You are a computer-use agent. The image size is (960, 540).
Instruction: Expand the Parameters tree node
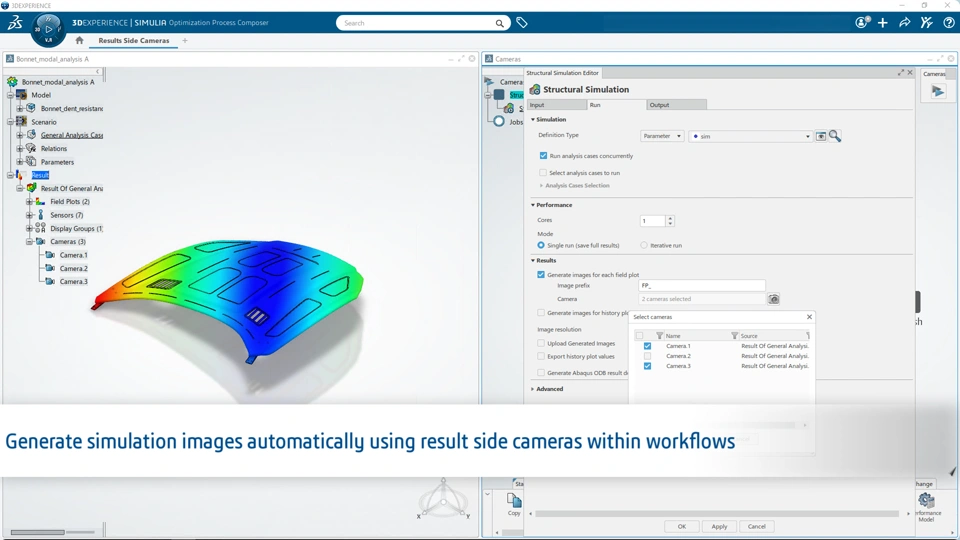(20, 162)
